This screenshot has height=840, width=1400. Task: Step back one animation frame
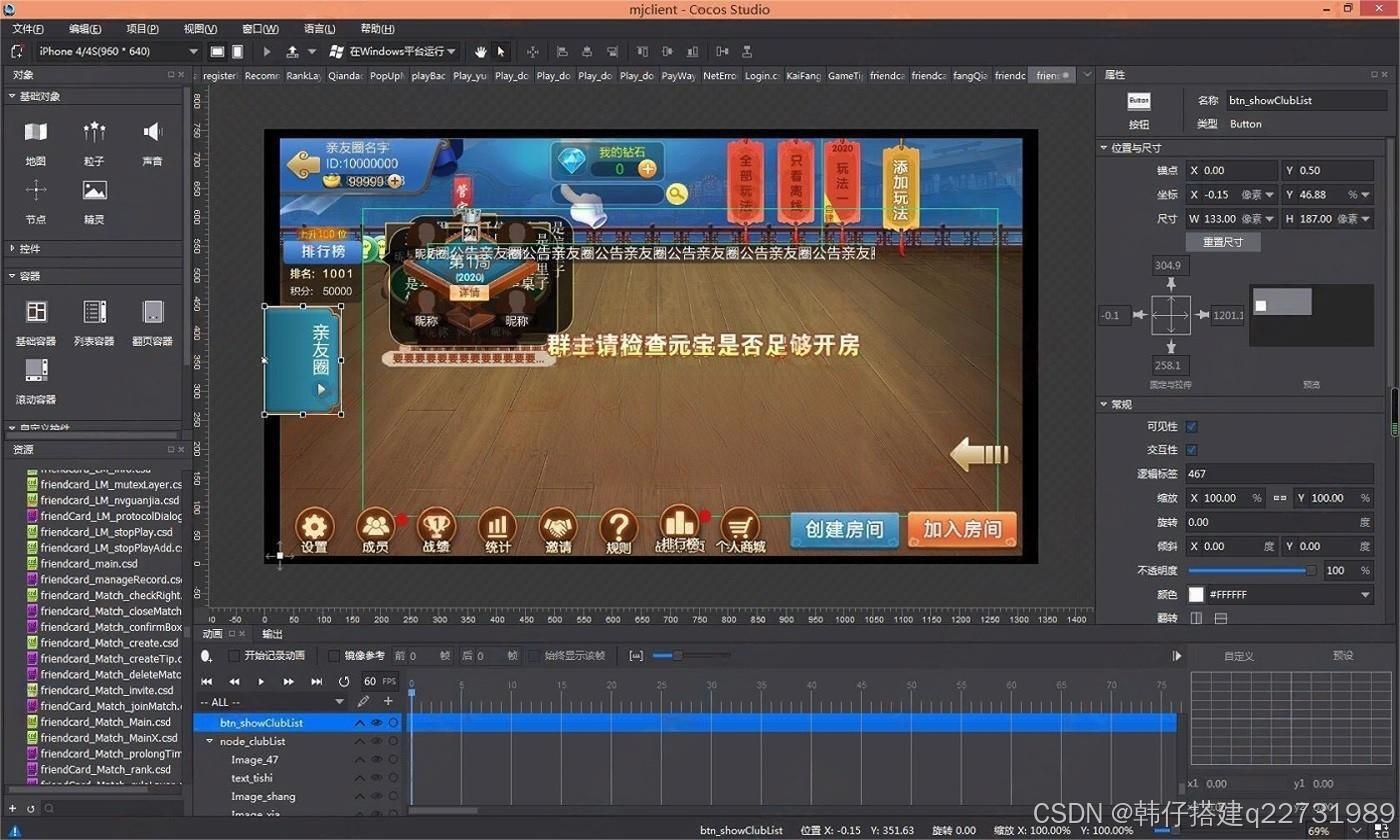tap(234, 681)
